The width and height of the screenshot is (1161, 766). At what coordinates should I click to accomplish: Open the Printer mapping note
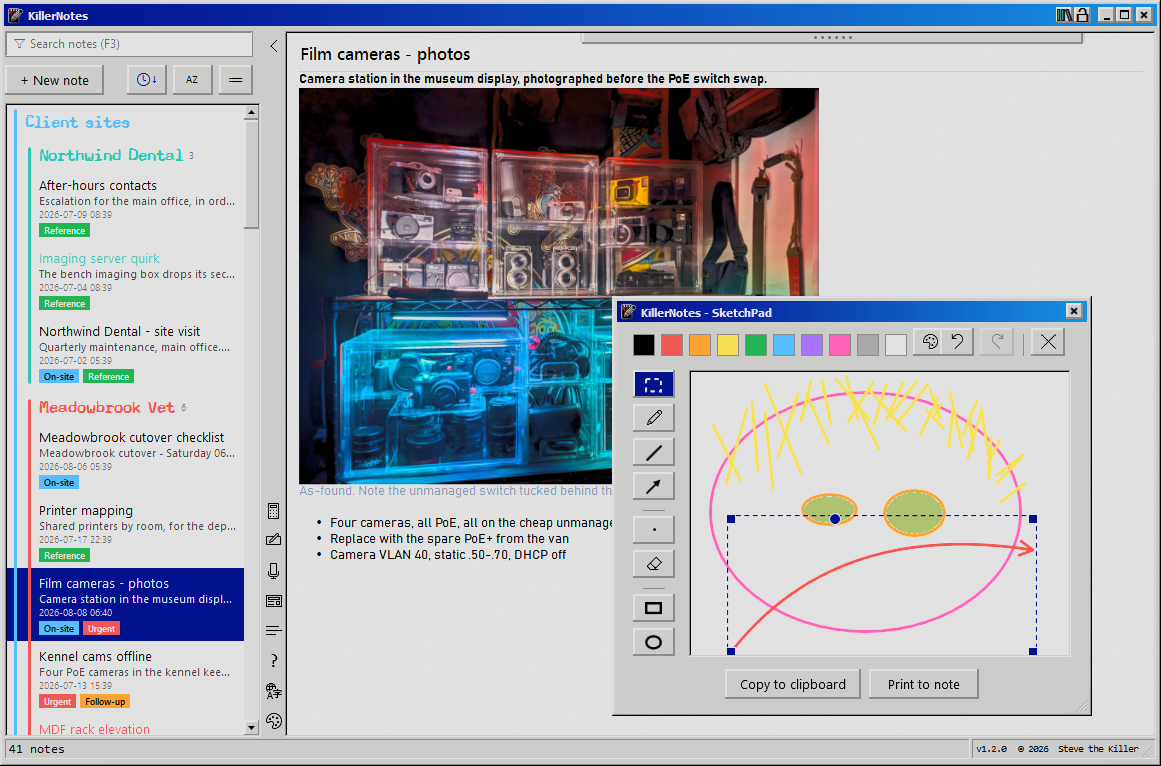click(x=137, y=532)
